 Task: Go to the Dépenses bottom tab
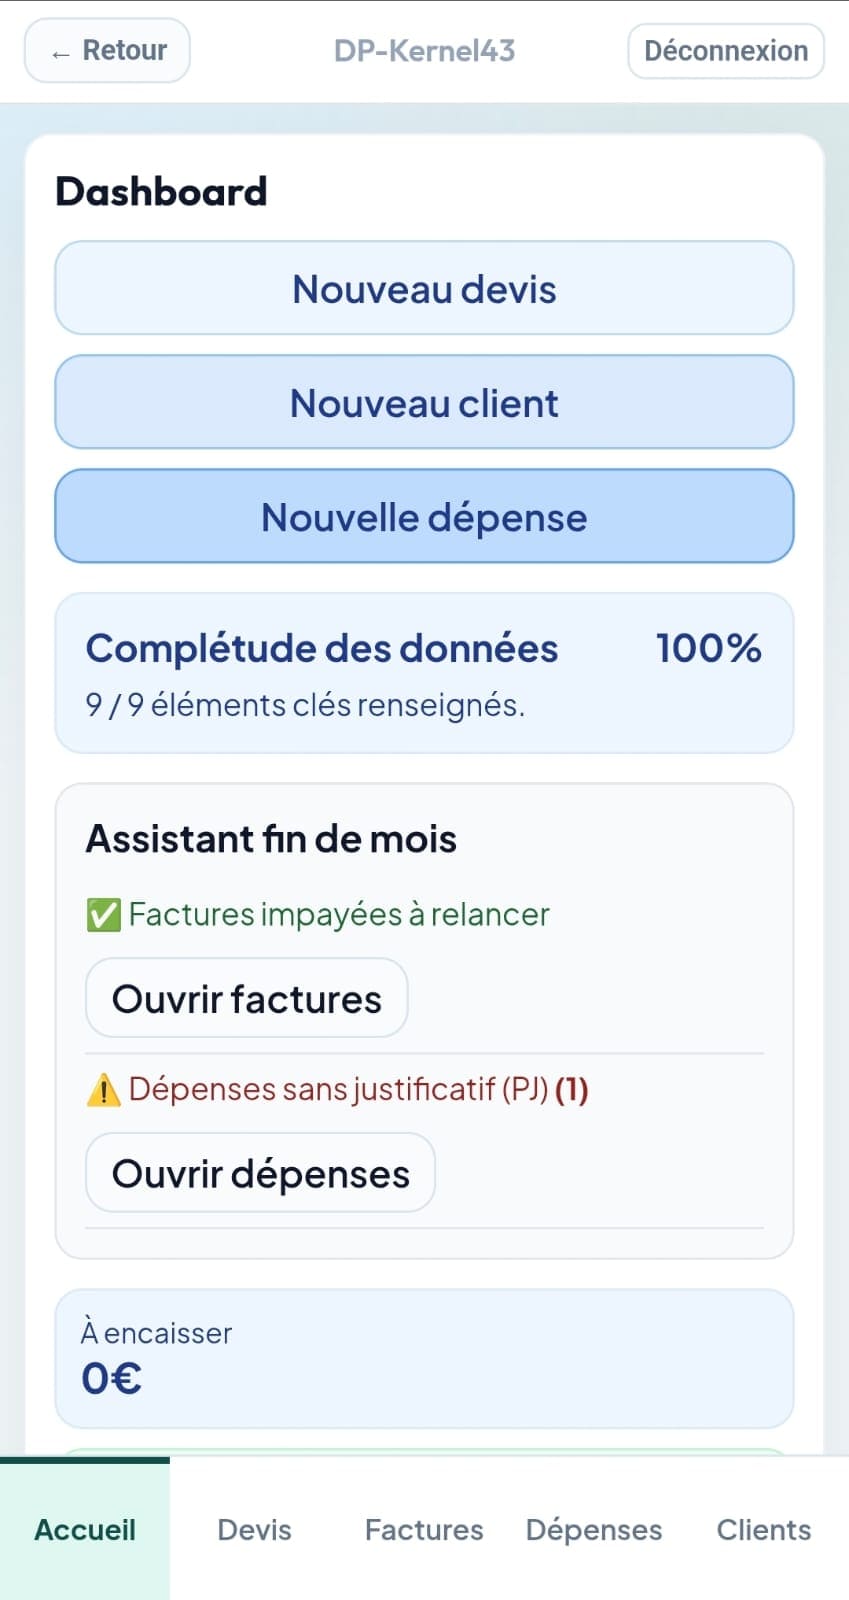tap(594, 1529)
